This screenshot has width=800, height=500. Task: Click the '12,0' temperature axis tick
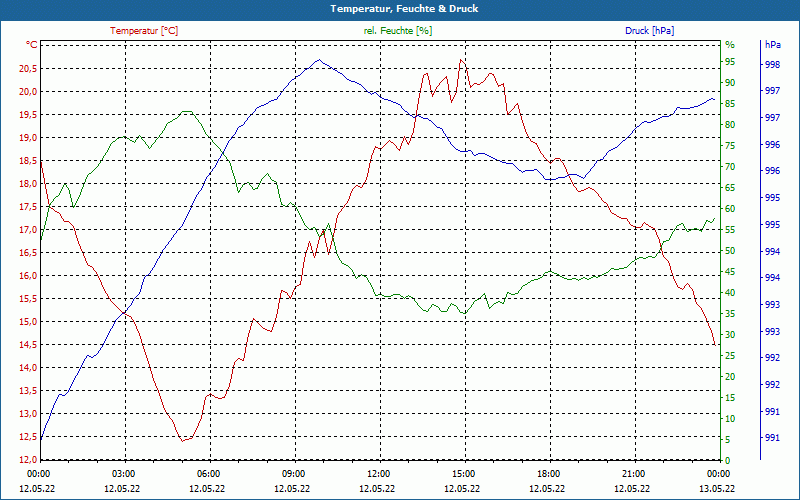coord(28,459)
